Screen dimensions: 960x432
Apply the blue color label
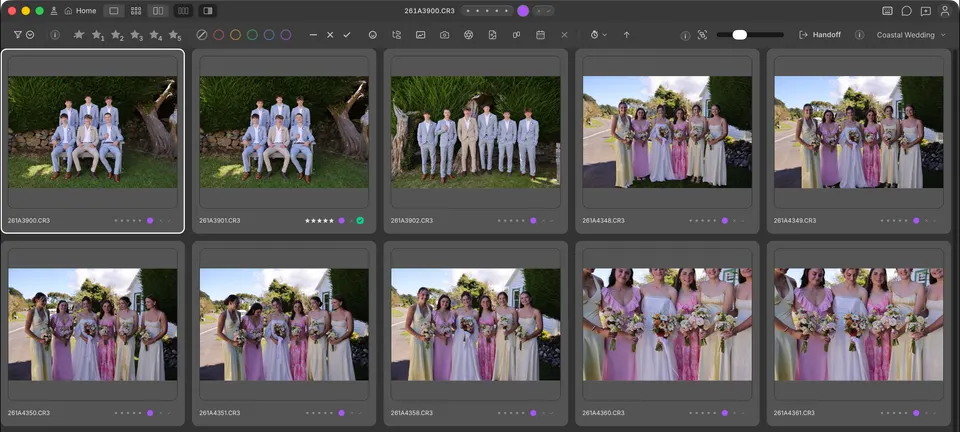coord(269,35)
